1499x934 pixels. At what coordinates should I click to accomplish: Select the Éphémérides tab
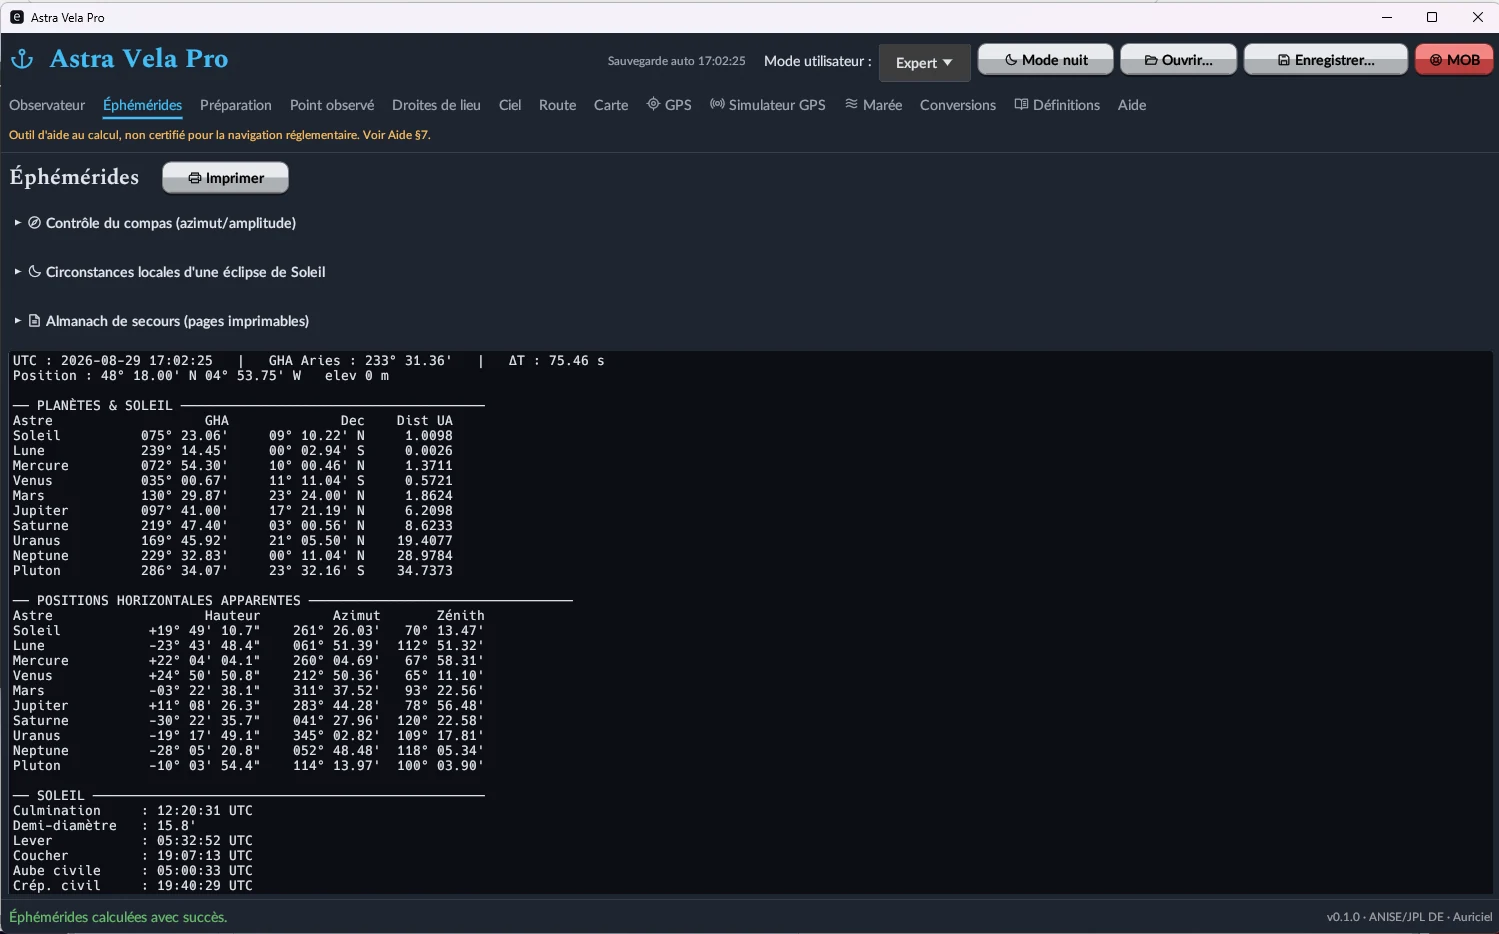[x=142, y=105]
